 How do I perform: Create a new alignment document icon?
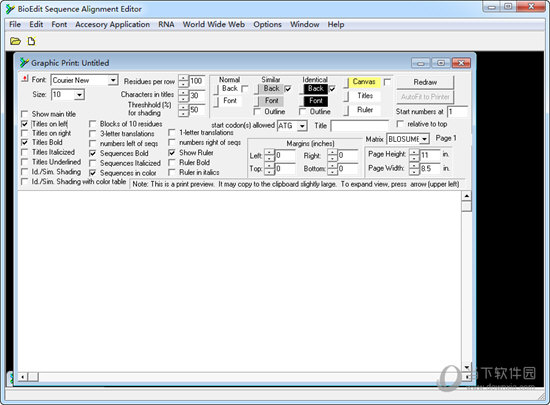click(x=32, y=41)
